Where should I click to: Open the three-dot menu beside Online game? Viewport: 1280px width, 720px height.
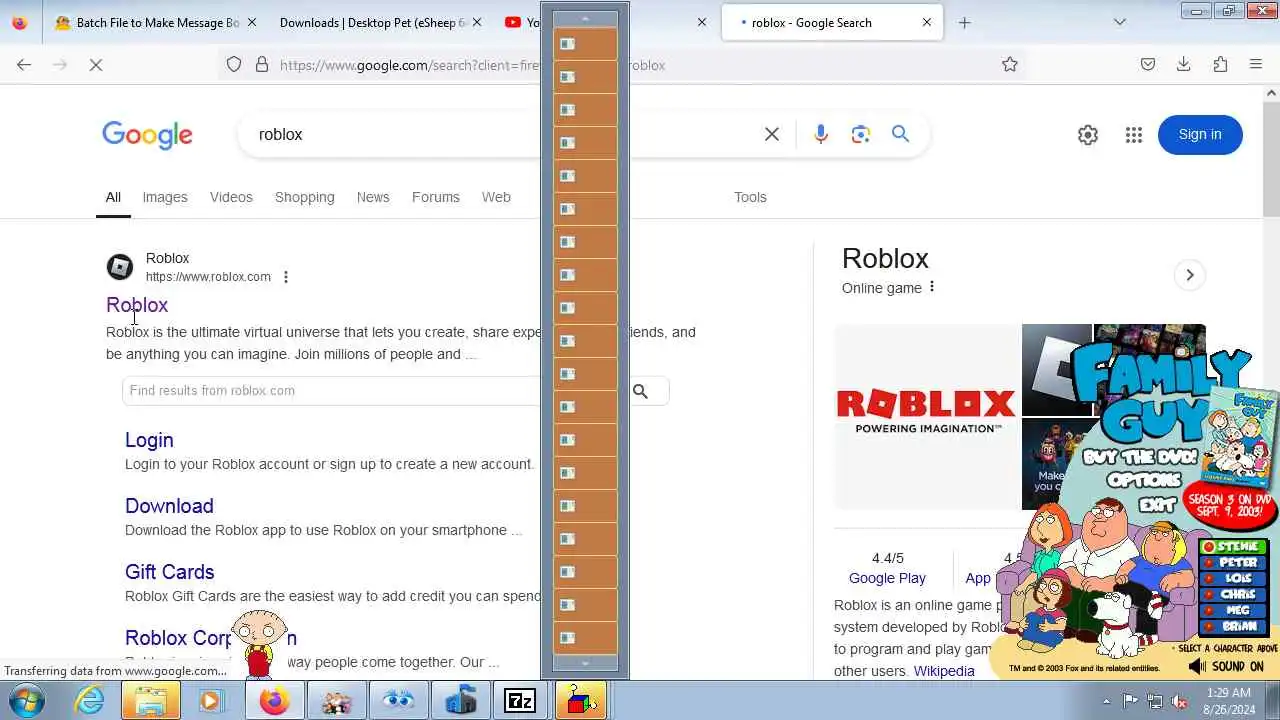tap(932, 287)
